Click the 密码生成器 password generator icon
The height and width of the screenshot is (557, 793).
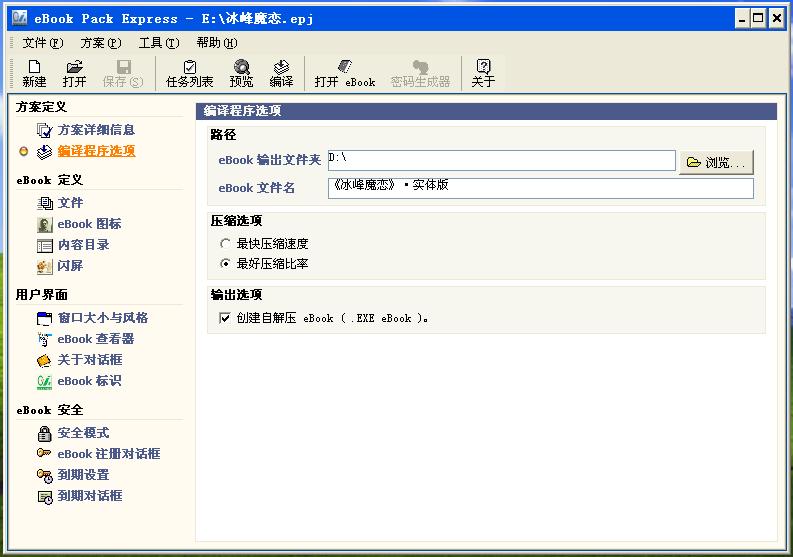point(420,66)
